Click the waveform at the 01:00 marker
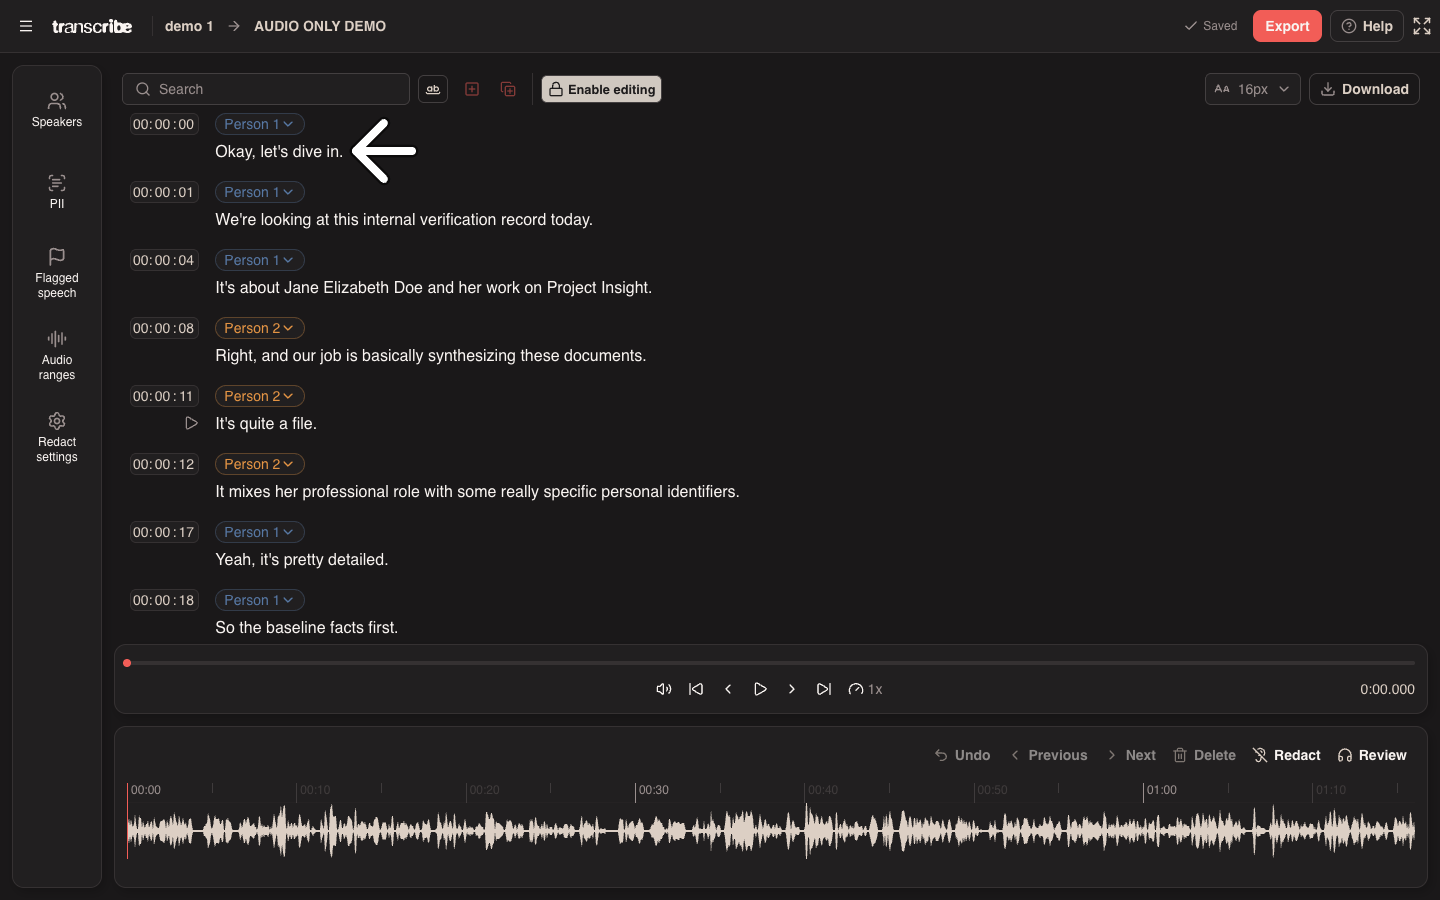 pos(1144,830)
